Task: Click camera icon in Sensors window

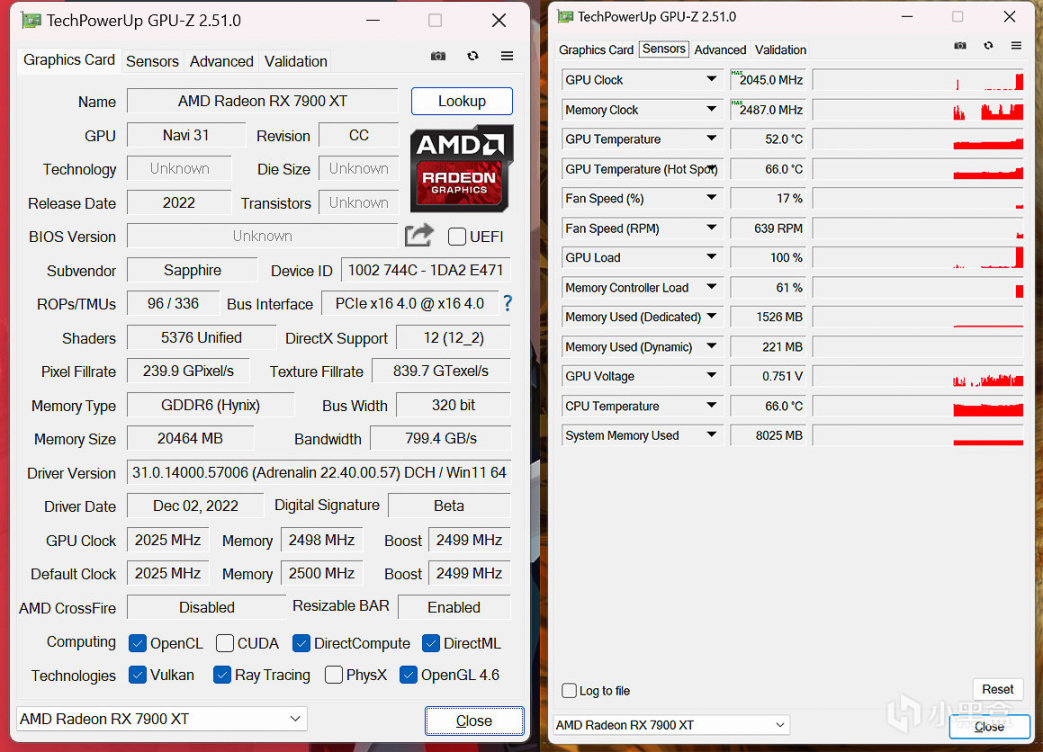Action: click(960, 45)
